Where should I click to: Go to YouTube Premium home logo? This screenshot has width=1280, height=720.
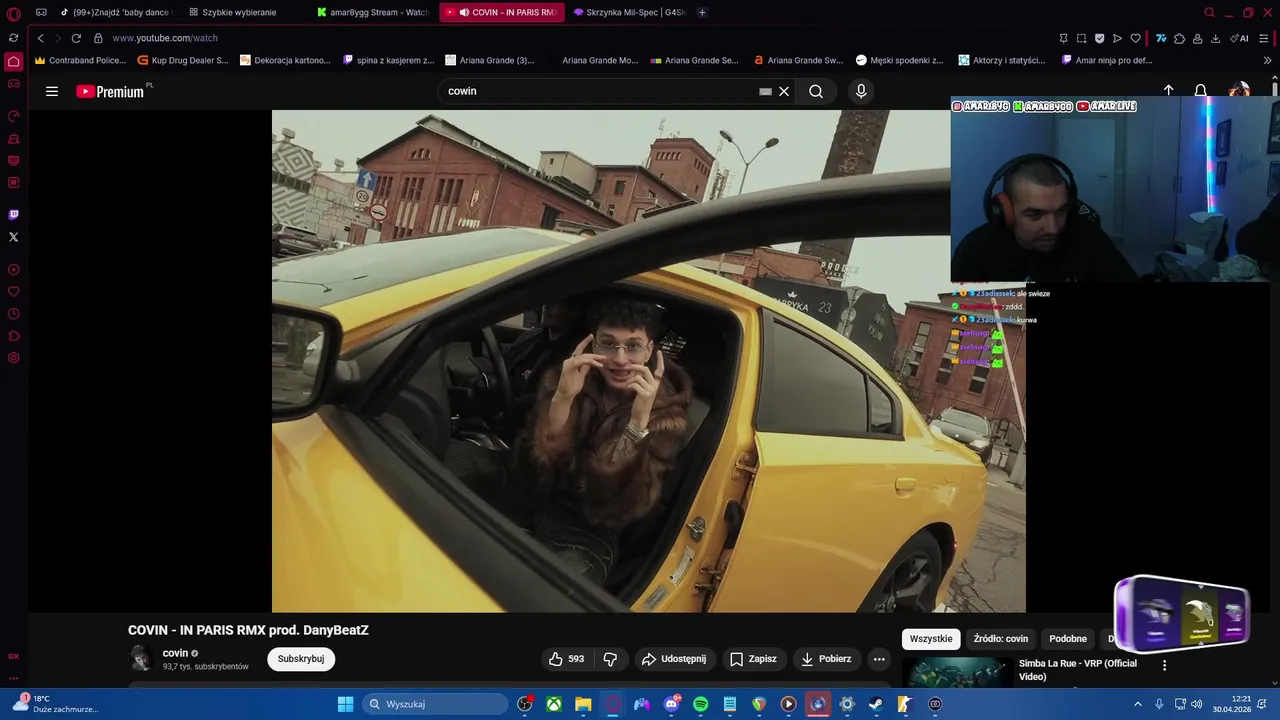pos(110,91)
